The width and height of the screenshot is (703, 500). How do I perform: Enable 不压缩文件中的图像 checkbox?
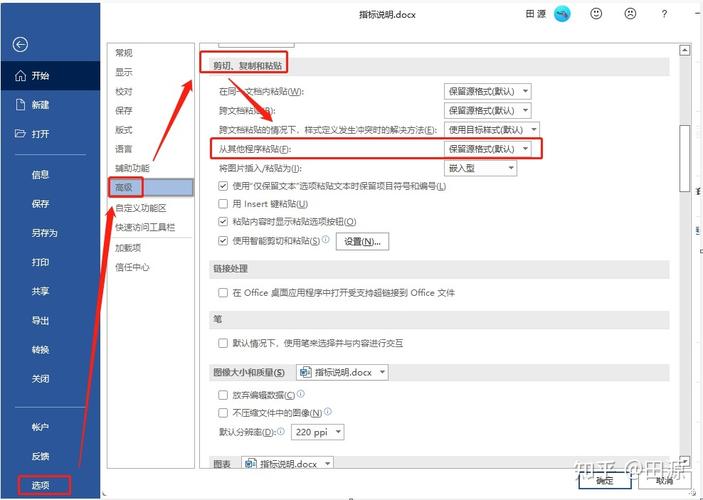[223, 413]
